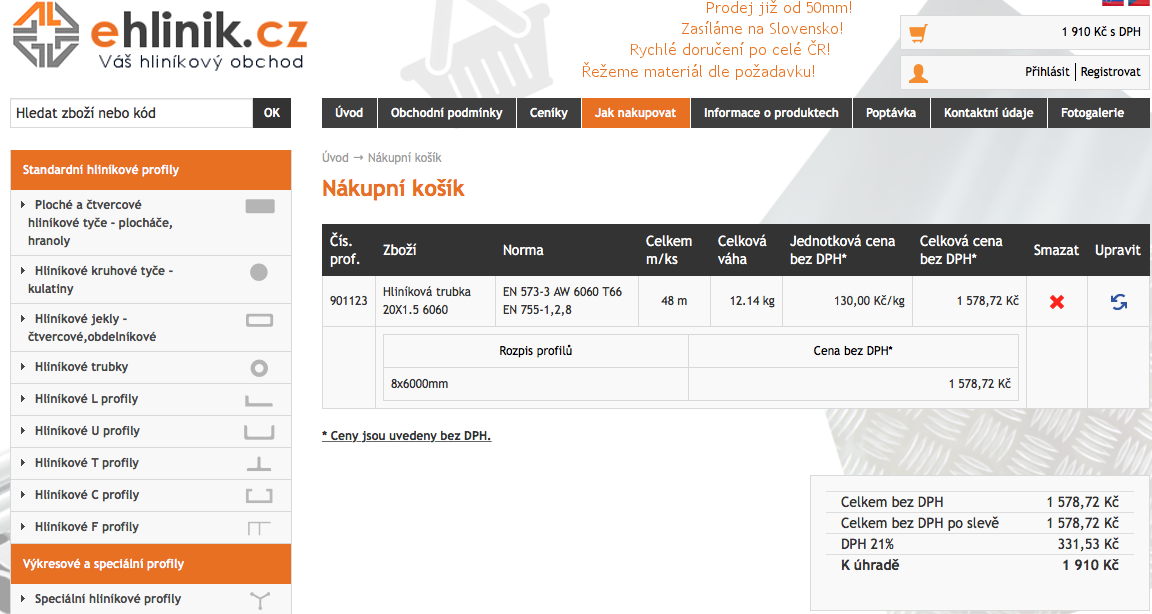Click the blue refresh edit icon
Screen dimensions: 1152x614
point(1118,302)
